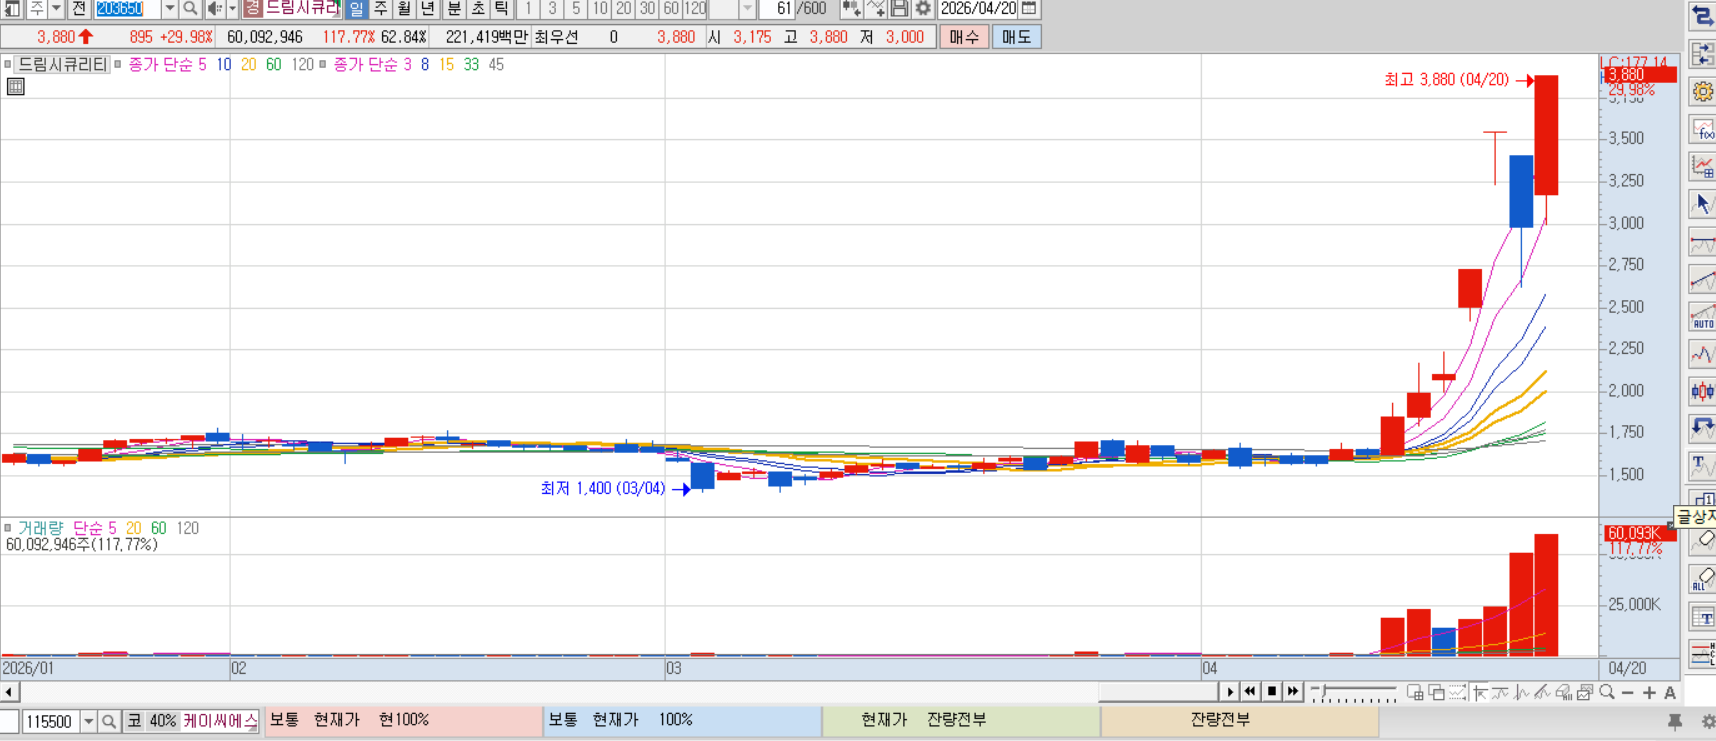1716x741 pixels.
Task: Expand the 주 market type dropdown
Action: 56,9
